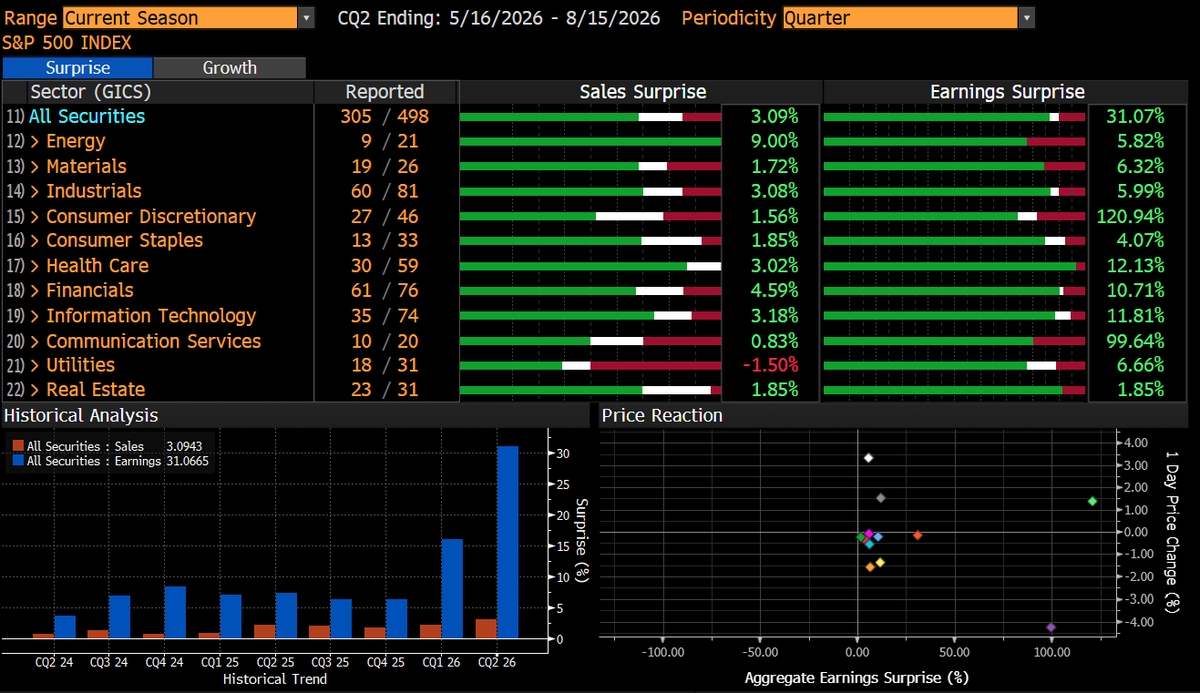Click the Earnings Surprise column header

(1007, 92)
